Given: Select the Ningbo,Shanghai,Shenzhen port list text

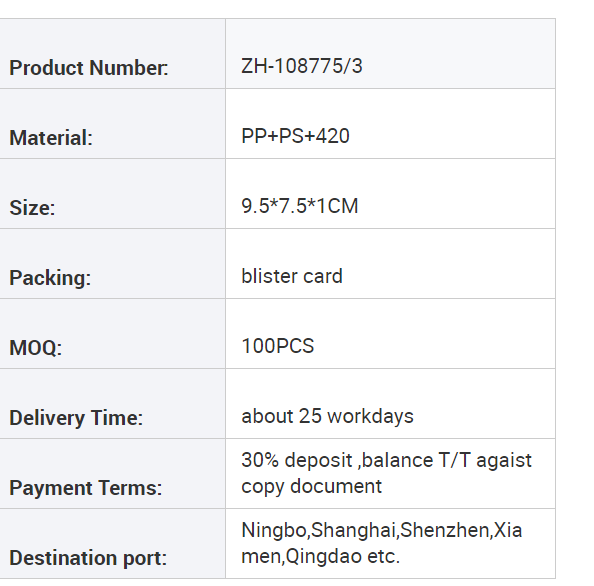Looking at the screenshot, I should 366,530.
